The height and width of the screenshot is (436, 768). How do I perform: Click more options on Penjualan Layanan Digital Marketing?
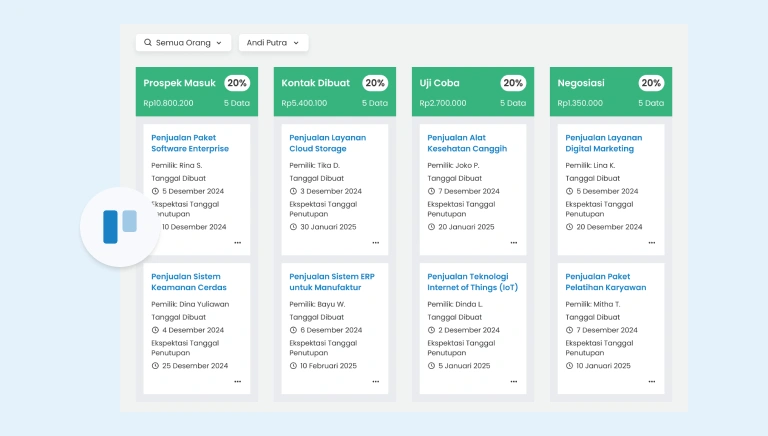pos(652,243)
